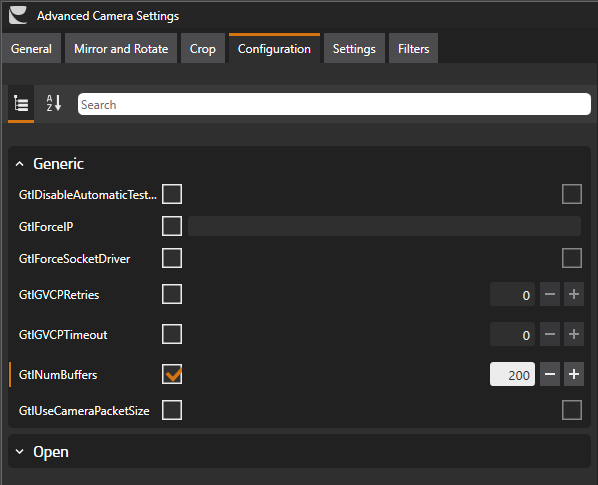Decrease GtlGVCPTimeout with minus icon
Screen dimensions: 598x485
pyautogui.click(x=550, y=334)
